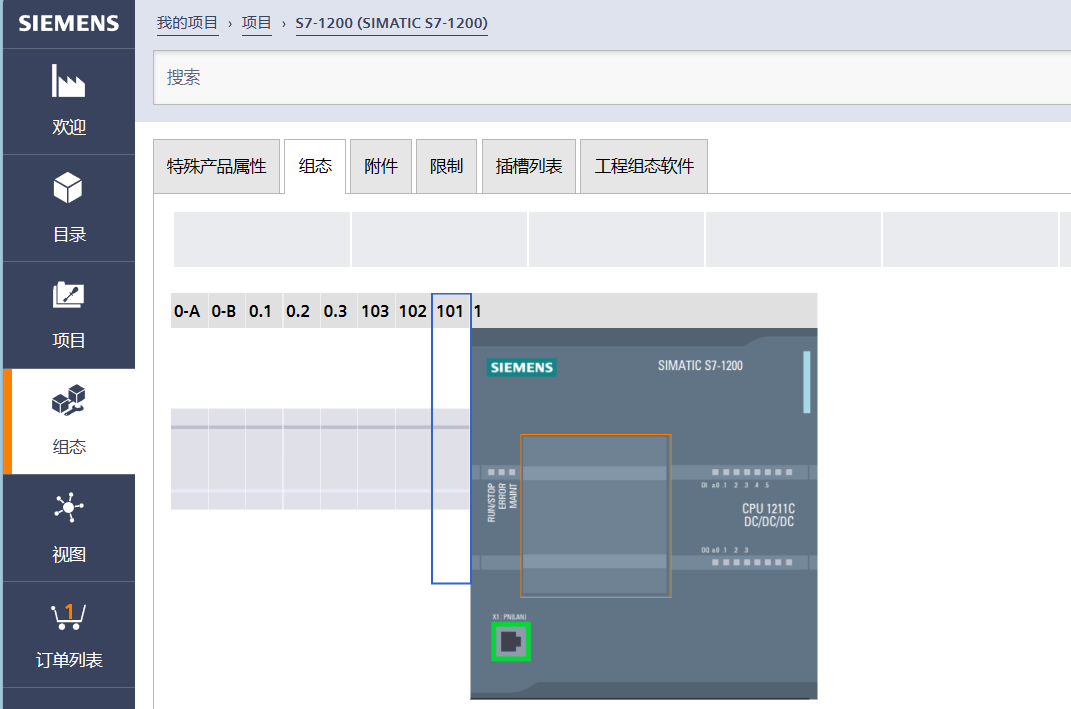Click the 我的项目 breadcrumb link
The height and width of the screenshot is (709, 1071).
click(x=187, y=22)
